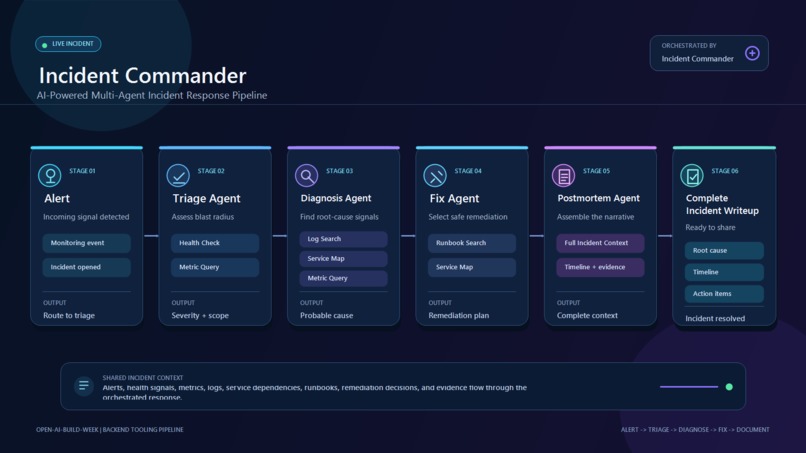Screen dimensions: 806x453
Task: Click the Incoming signal detected text
Action: [86, 217]
